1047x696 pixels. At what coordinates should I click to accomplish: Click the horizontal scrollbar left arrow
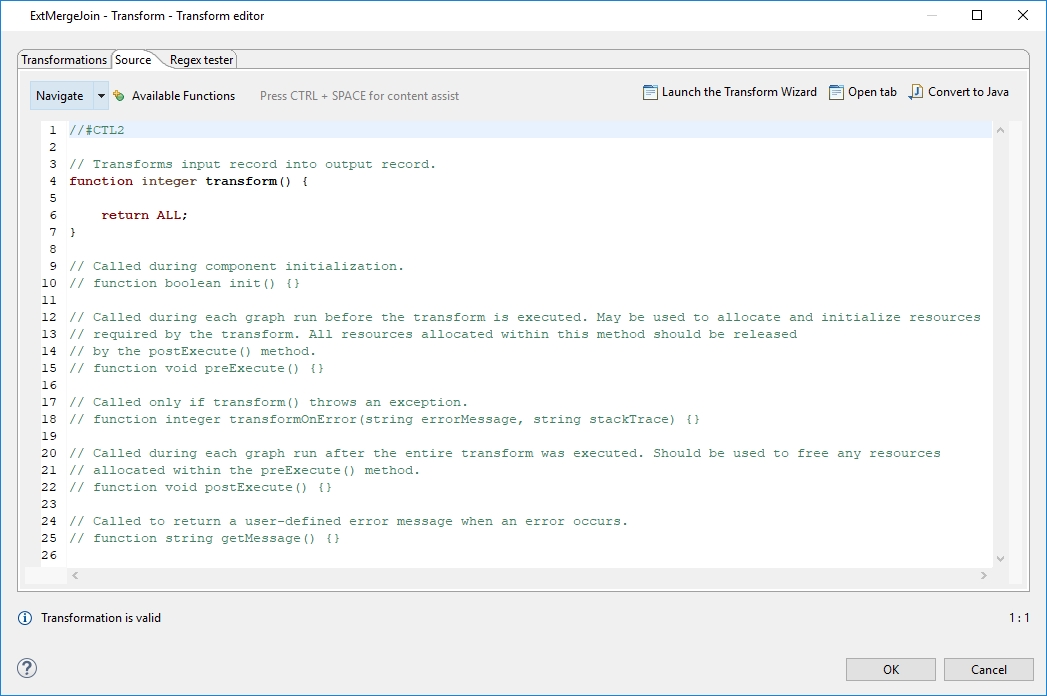pyautogui.click(x=75, y=576)
